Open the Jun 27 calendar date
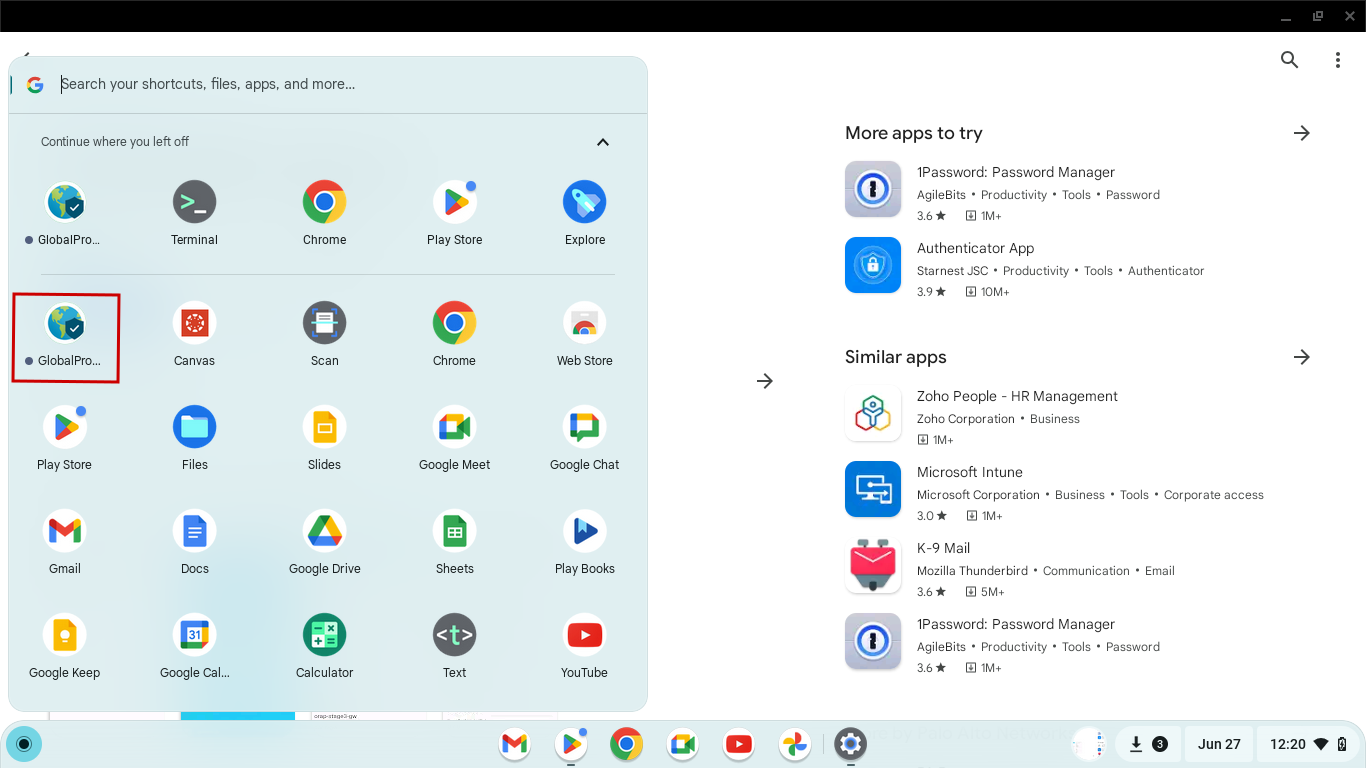This screenshot has height=768, width=1366. coord(1219,744)
